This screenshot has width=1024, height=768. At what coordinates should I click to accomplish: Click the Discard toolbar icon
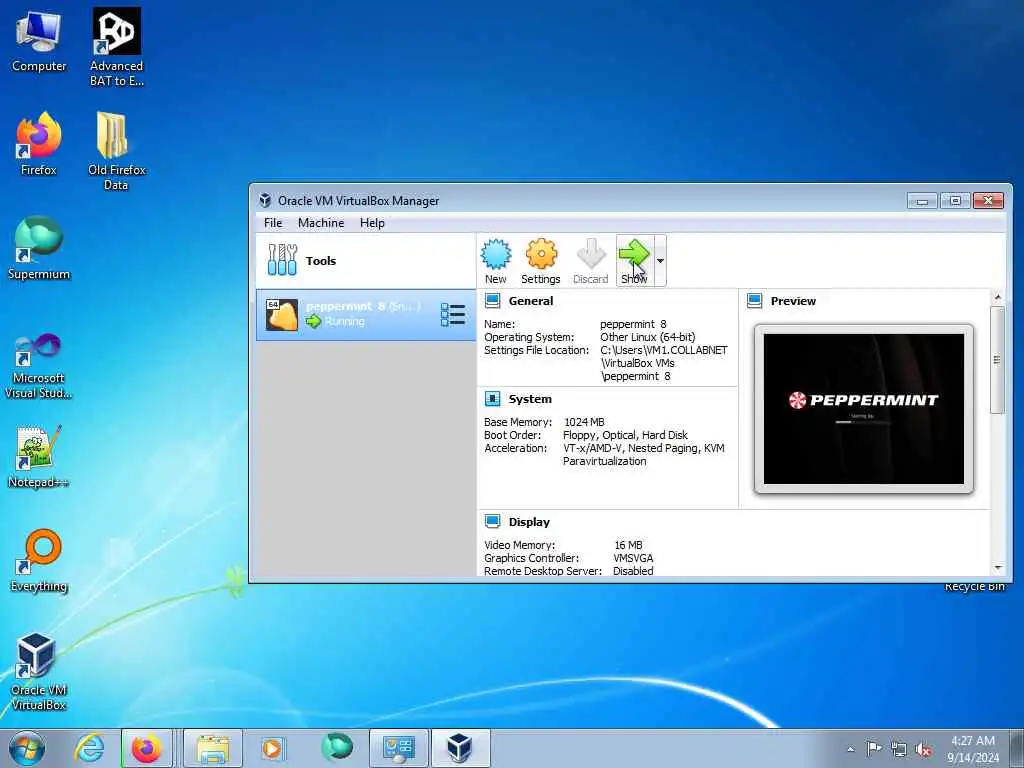point(590,261)
